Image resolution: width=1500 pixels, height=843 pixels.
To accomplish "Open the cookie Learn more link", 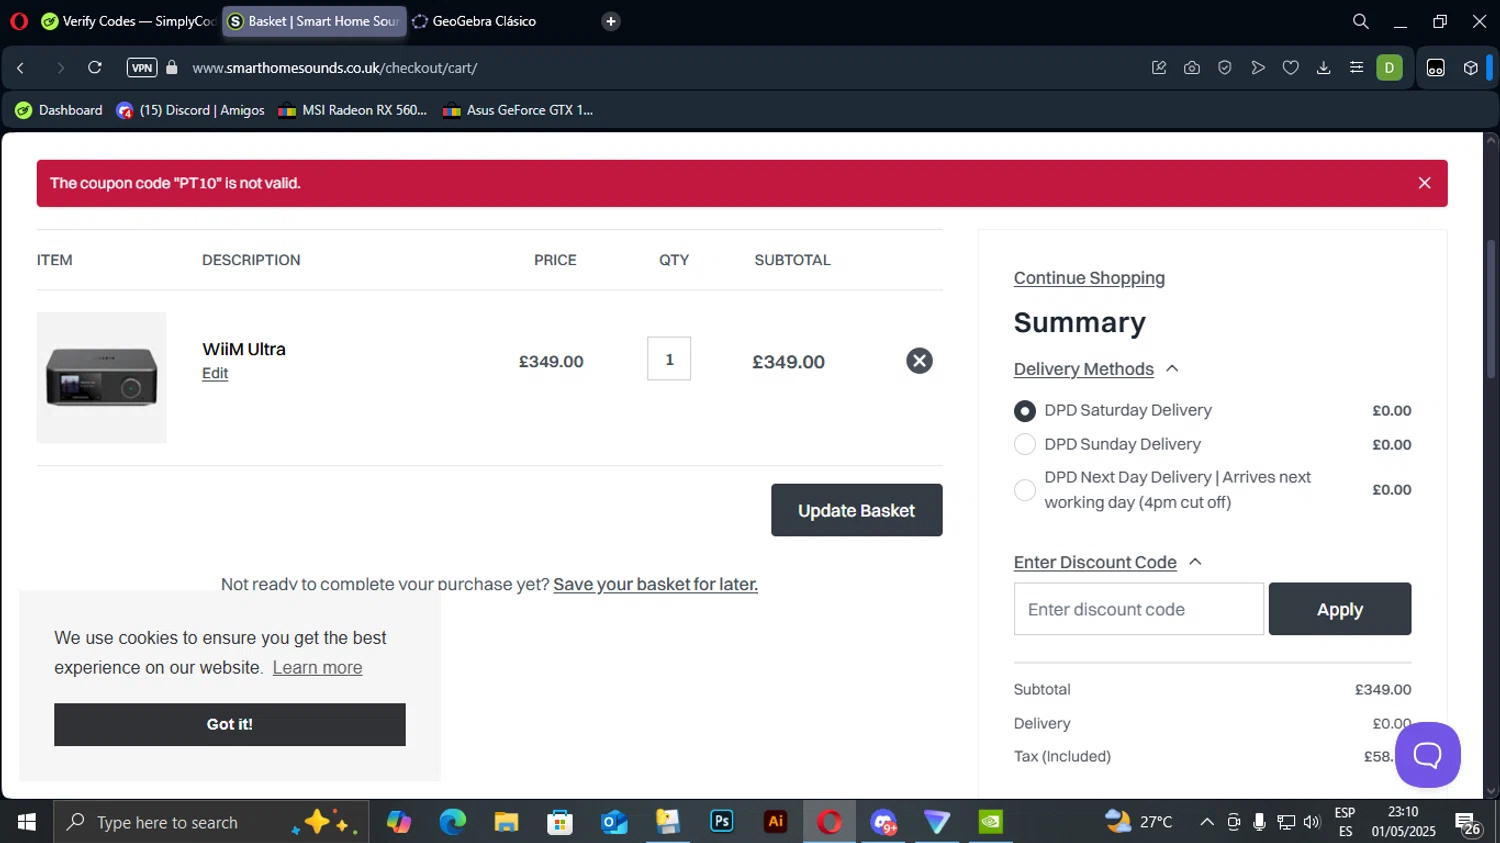I will click(x=317, y=667).
